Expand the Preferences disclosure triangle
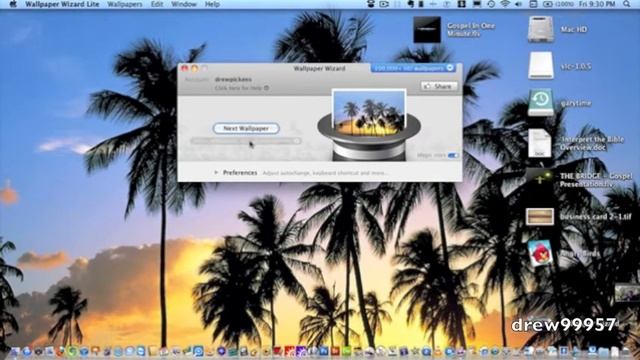 tap(216, 173)
